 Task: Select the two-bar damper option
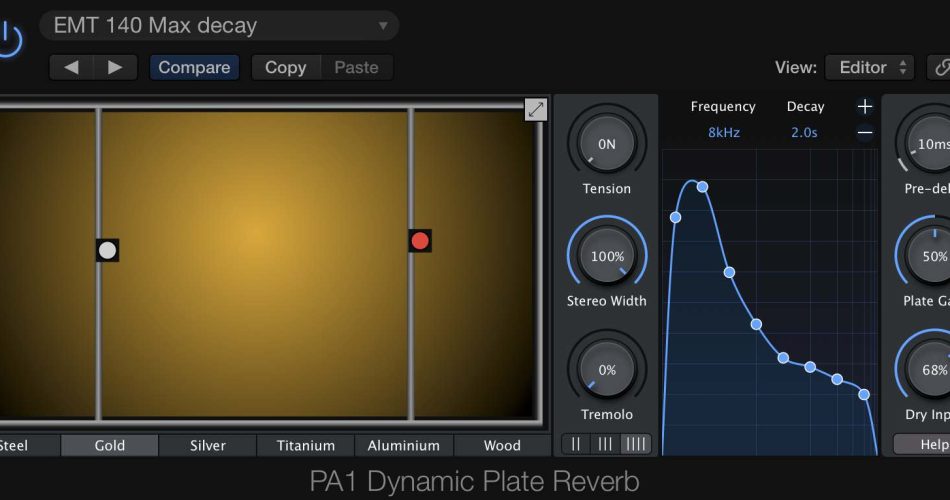point(576,444)
